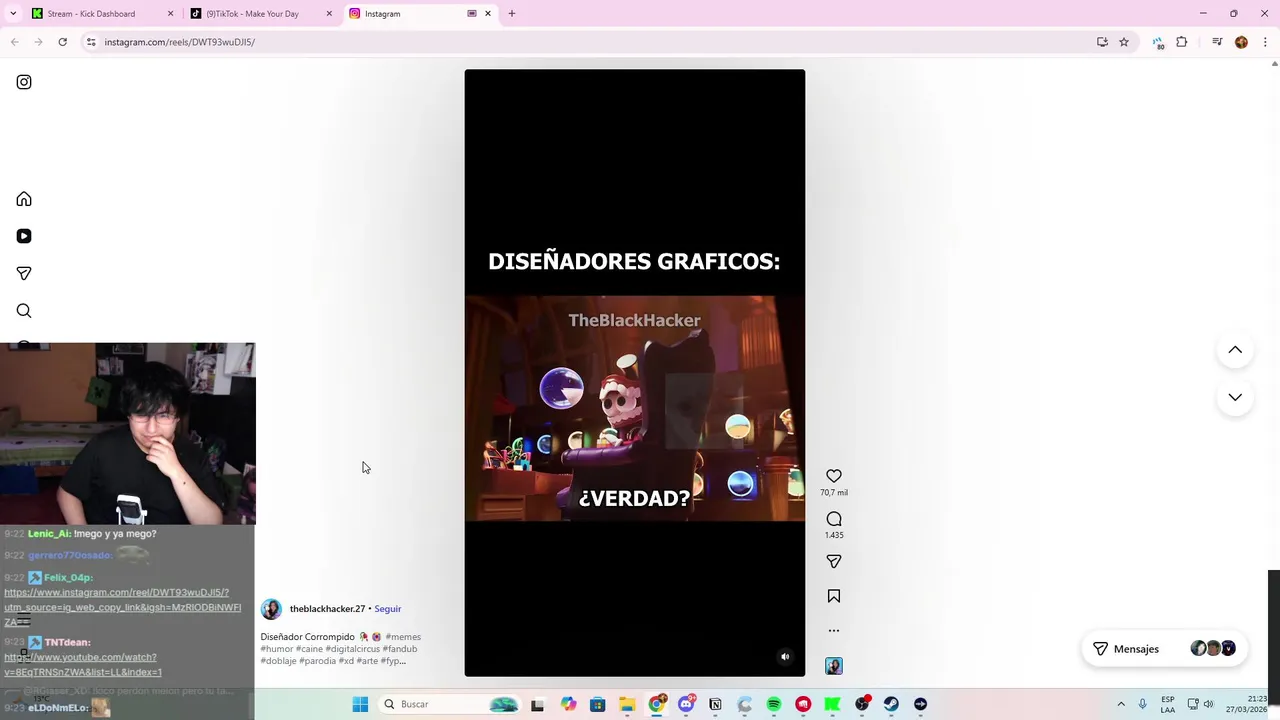Reload the Instagram page
The height and width of the screenshot is (720, 1280).
62,42
